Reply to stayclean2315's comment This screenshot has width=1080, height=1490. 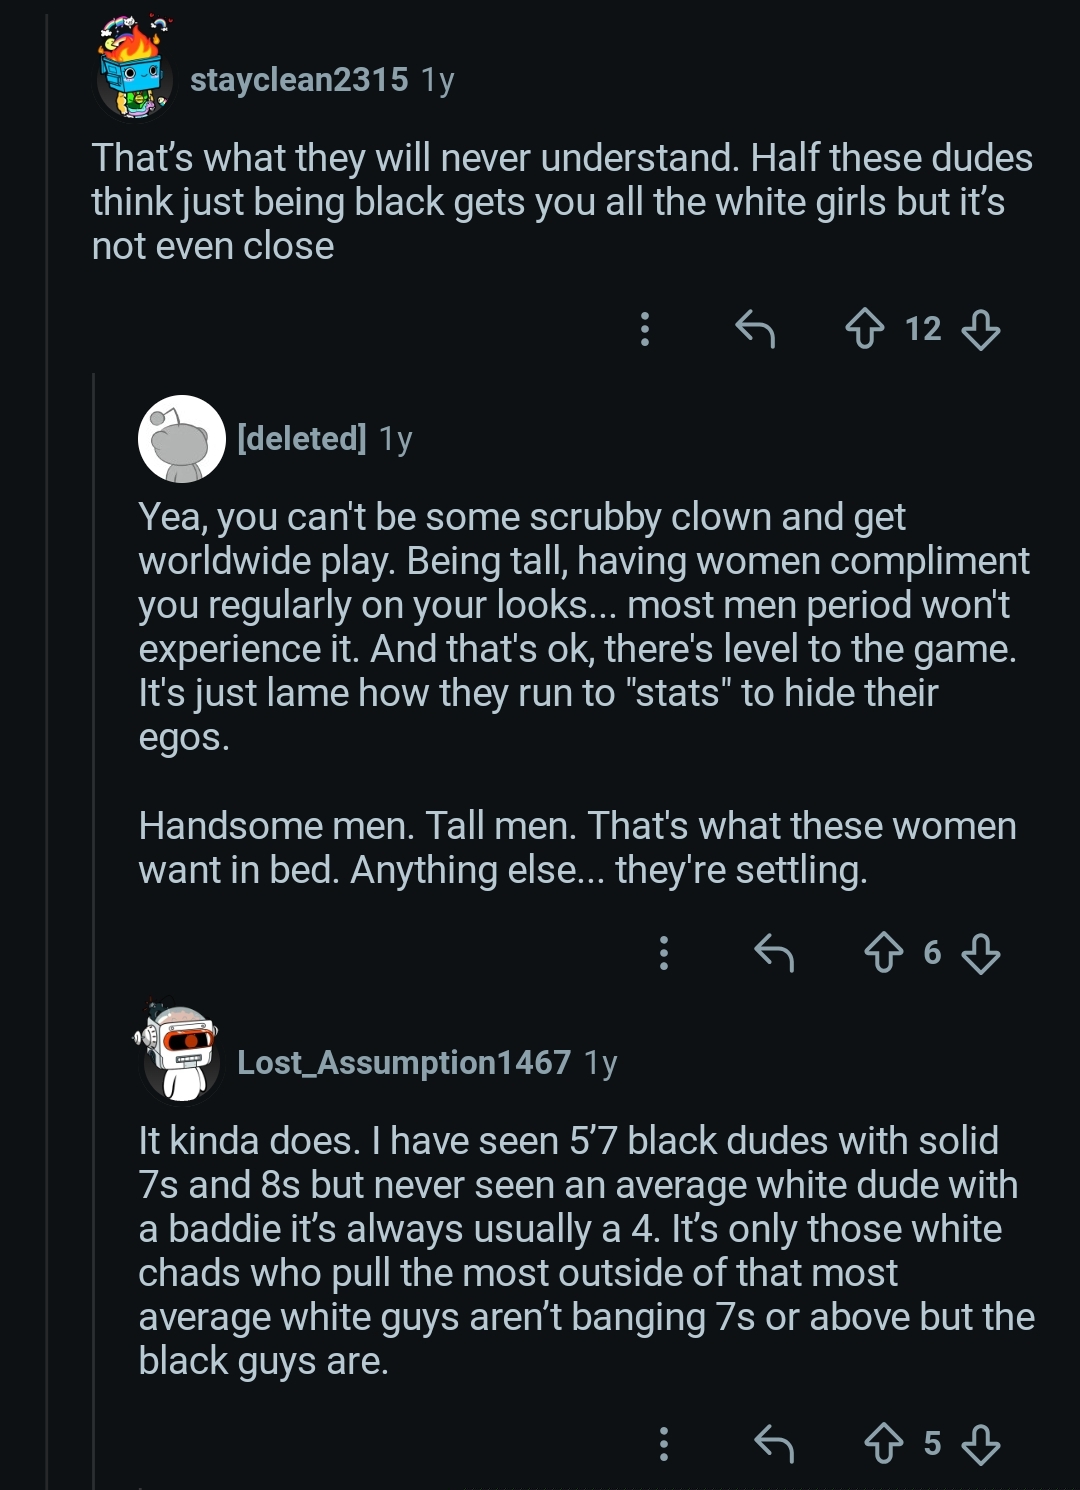(x=755, y=328)
